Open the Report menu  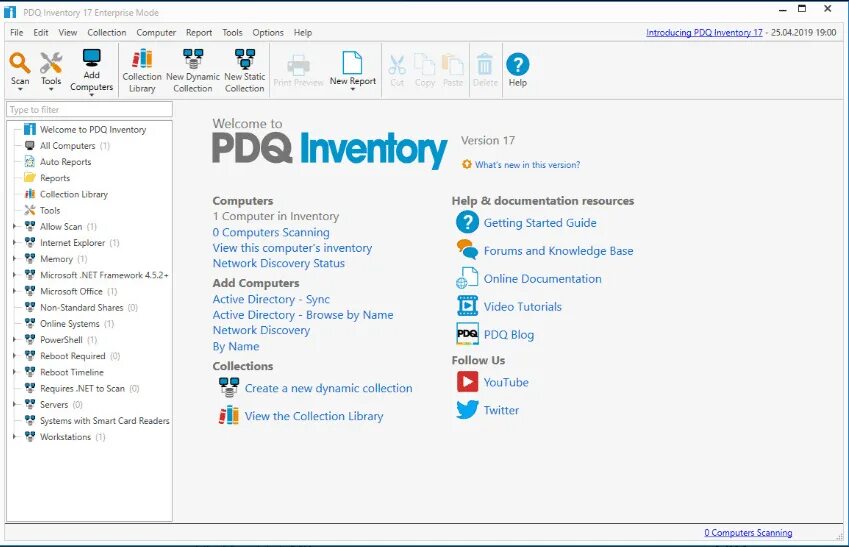coord(199,32)
